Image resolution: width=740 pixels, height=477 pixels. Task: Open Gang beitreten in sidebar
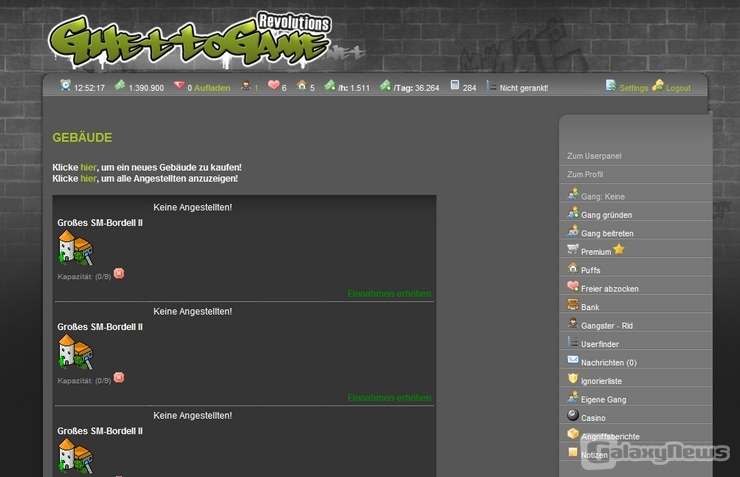coord(607,234)
